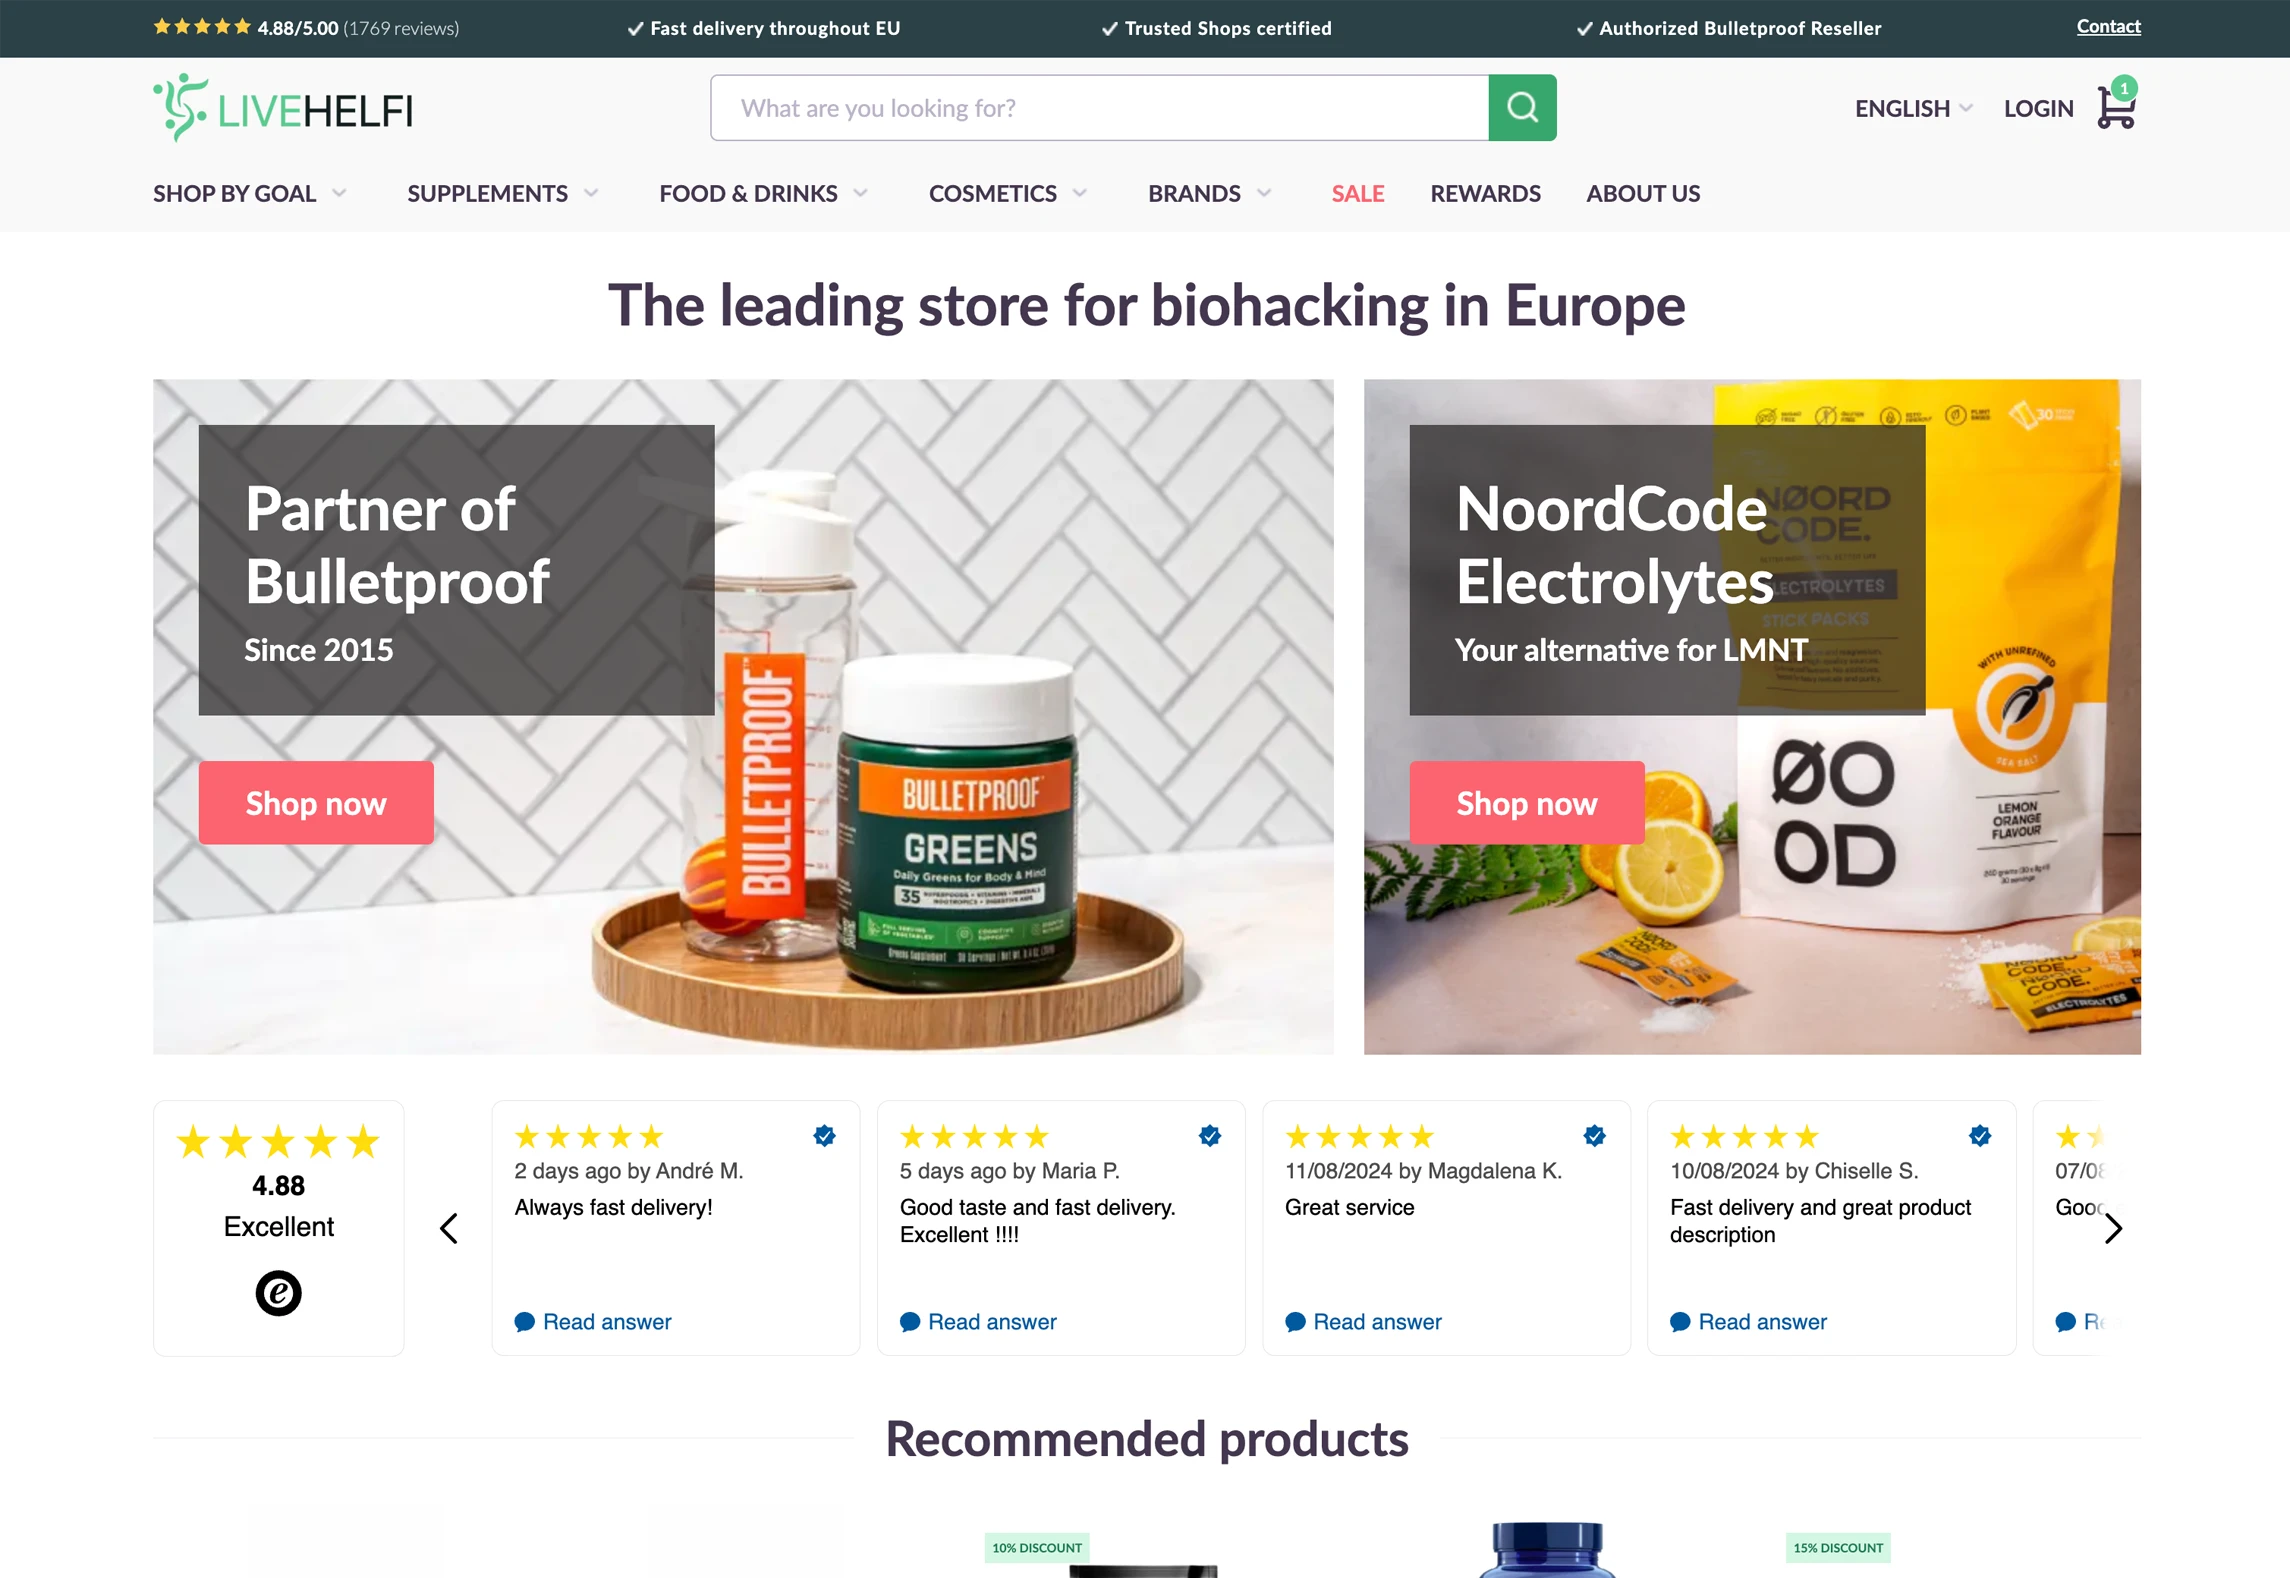Click the search input field
Image resolution: width=2290 pixels, height=1578 pixels.
[1099, 107]
